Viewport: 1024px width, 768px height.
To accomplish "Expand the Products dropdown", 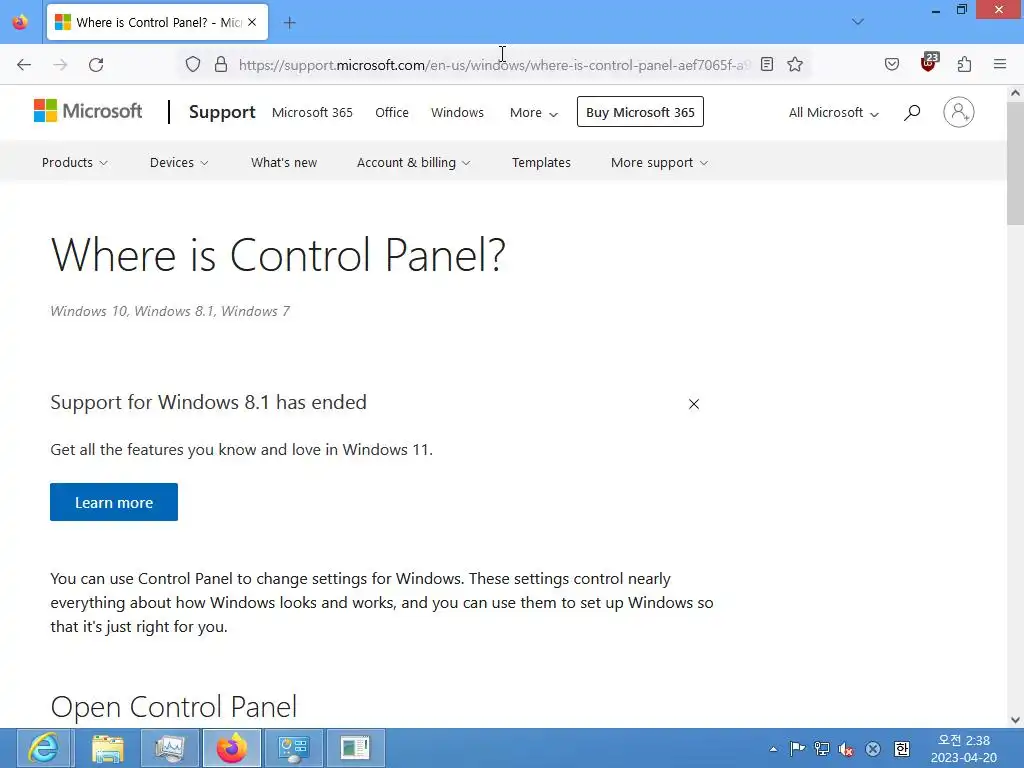I will [x=74, y=163].
